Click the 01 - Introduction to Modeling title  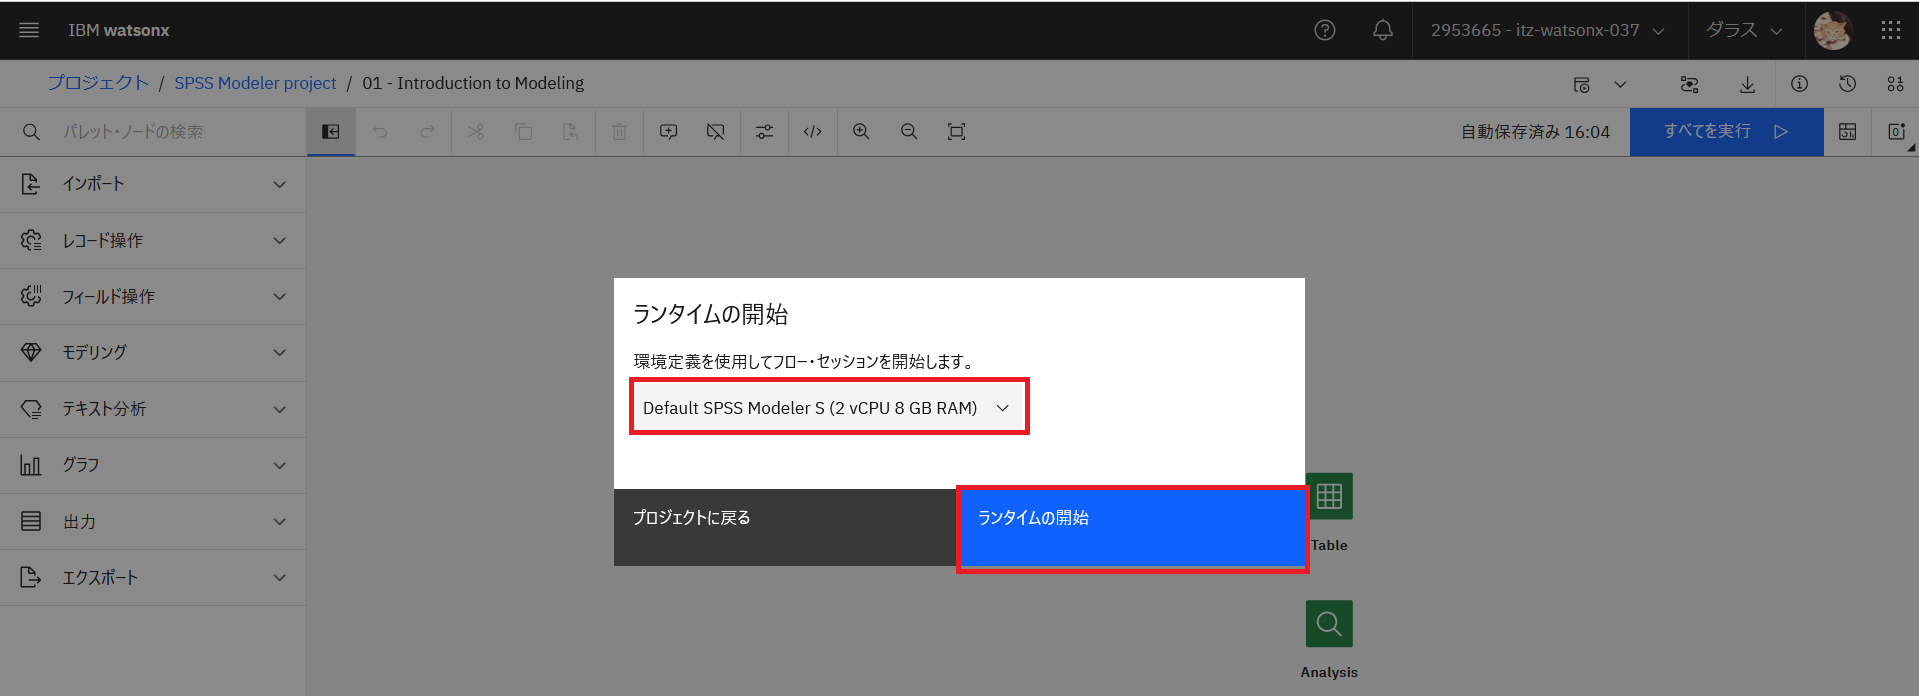pos(473,83)
